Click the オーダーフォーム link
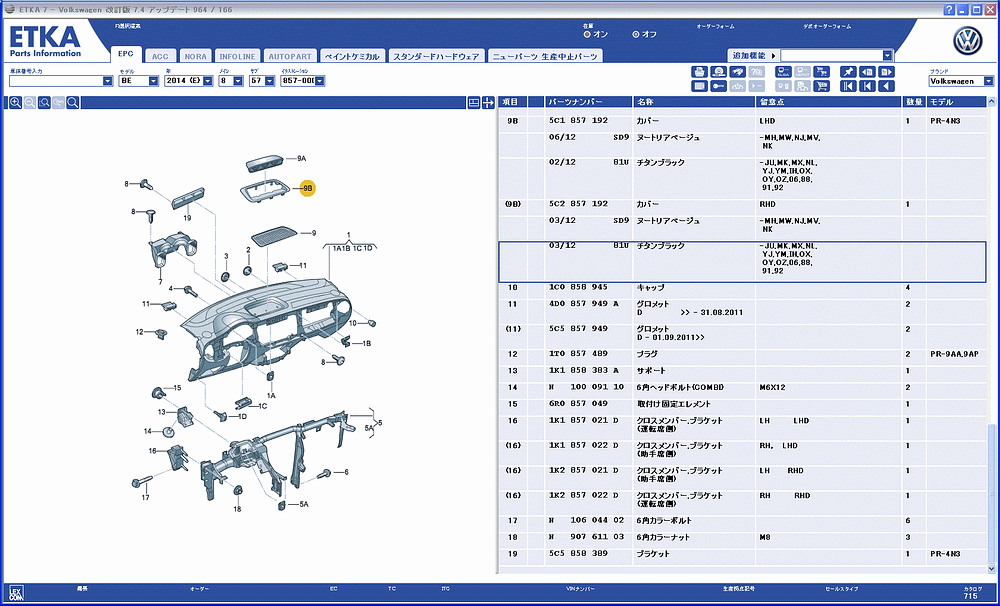This screenshot has height=606, width=1000. click(x=715, y=27)
